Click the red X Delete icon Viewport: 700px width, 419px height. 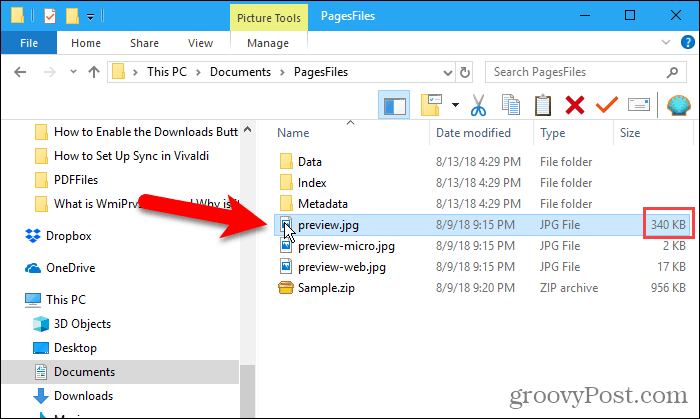coord(575,105)
